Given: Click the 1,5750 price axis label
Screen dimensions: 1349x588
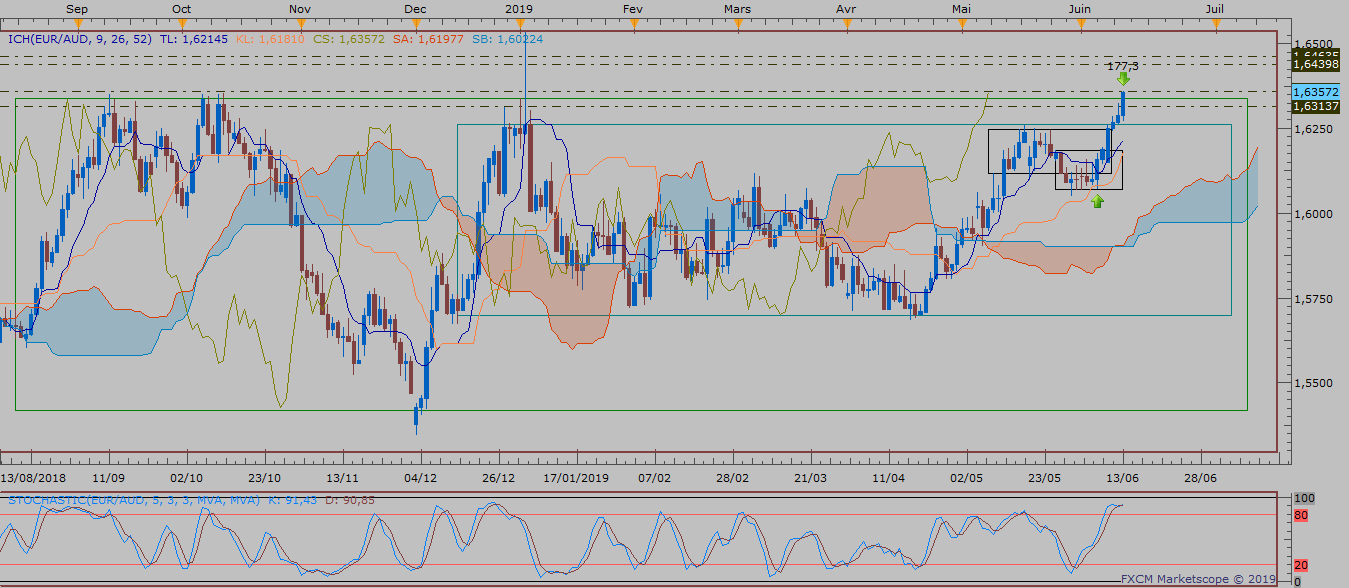Looking at the screenshot, I should tap(1312, 299).
